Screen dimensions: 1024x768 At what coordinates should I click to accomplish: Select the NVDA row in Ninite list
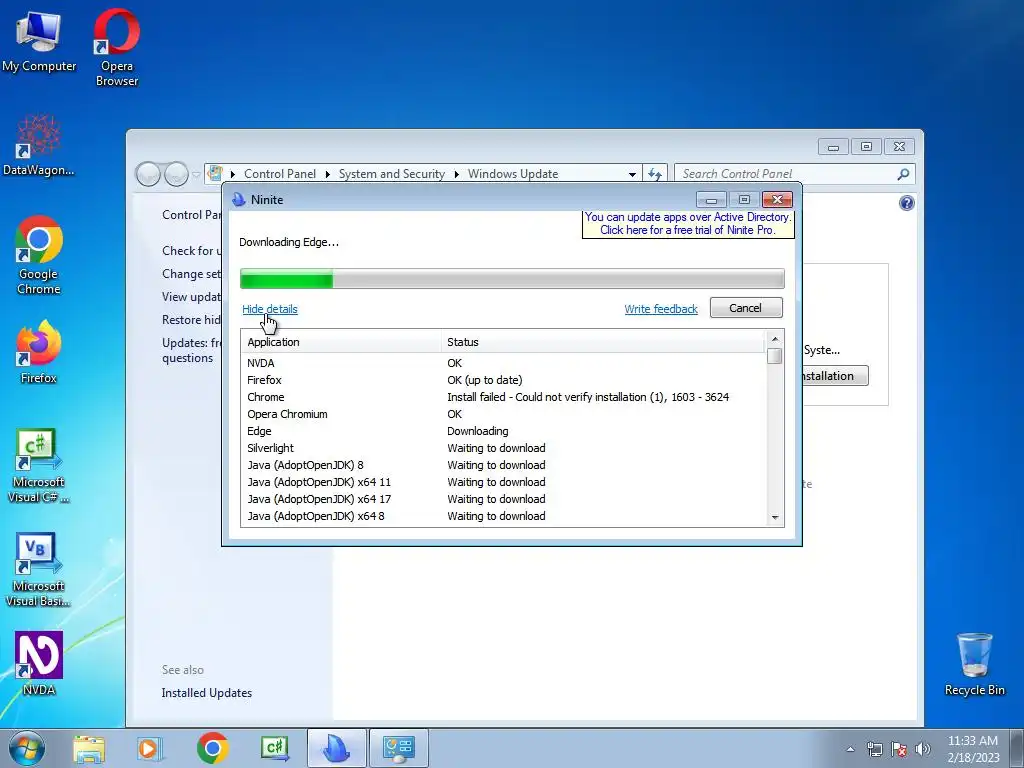click(x=504, y=363)
